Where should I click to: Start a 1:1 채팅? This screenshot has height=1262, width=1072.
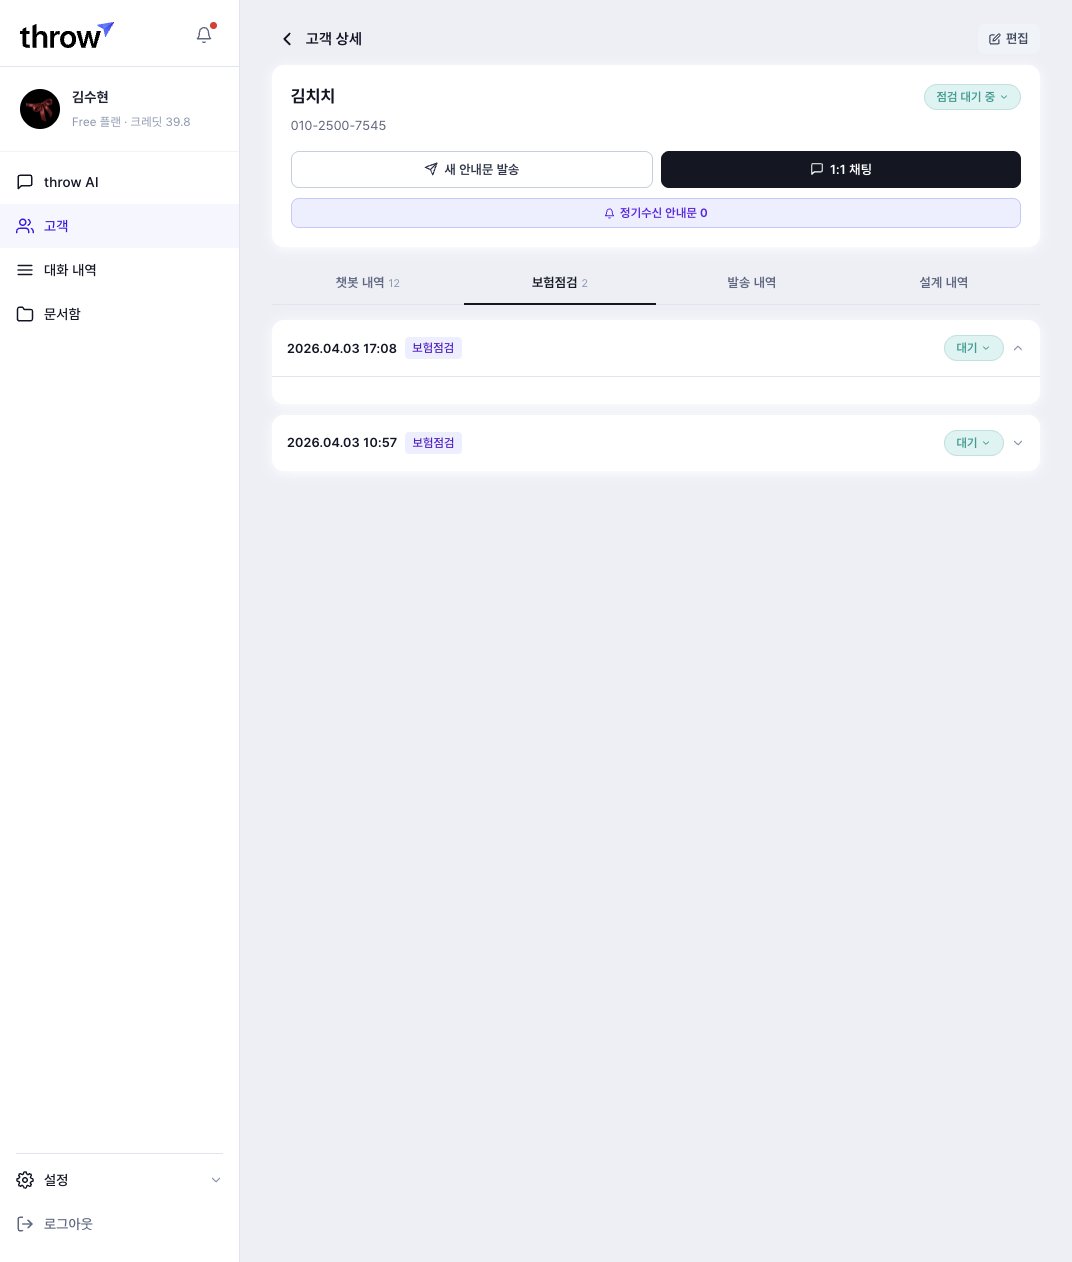point(840,169)
